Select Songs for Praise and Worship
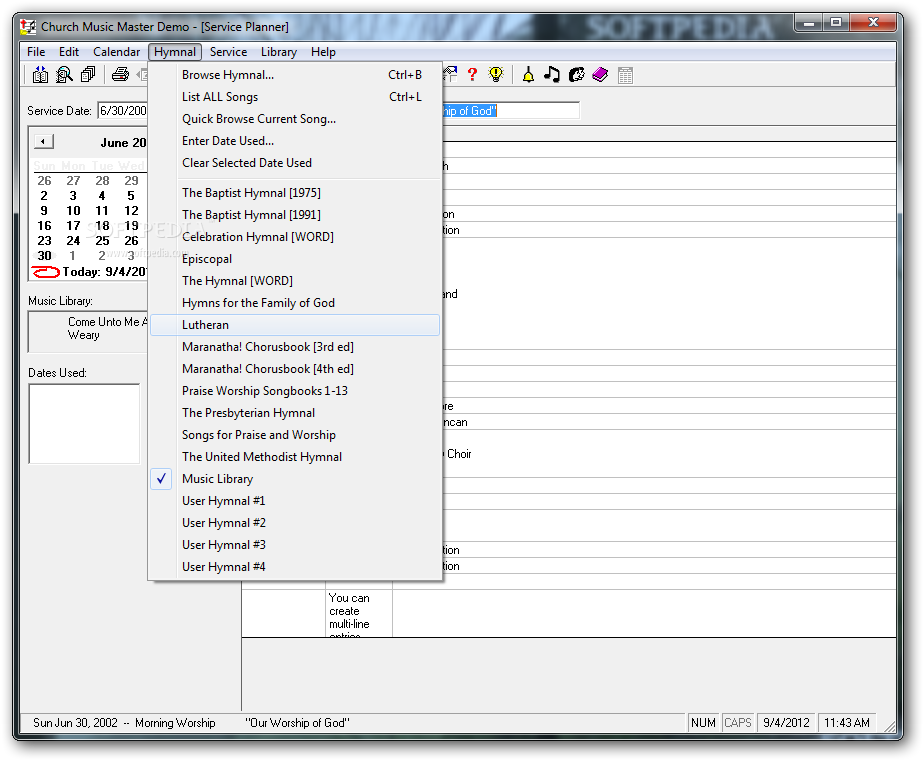 (x=295, y=435)
